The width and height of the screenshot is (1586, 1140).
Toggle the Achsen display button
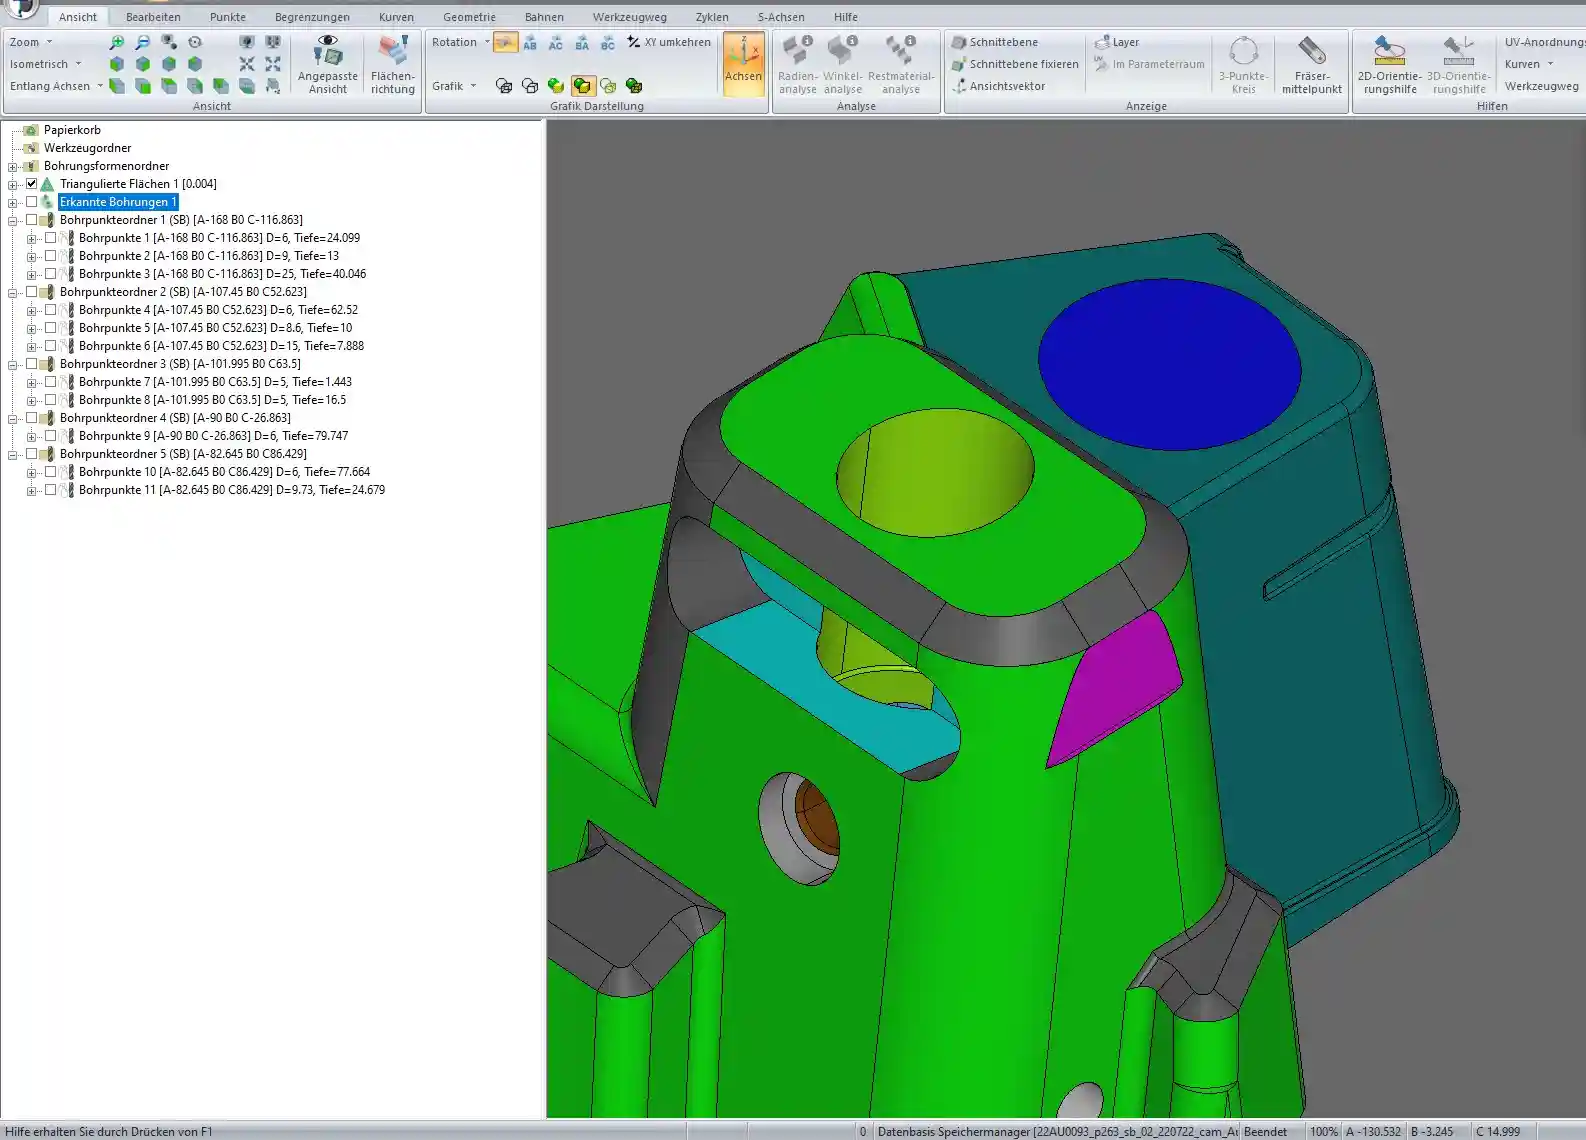pos(743,64)
